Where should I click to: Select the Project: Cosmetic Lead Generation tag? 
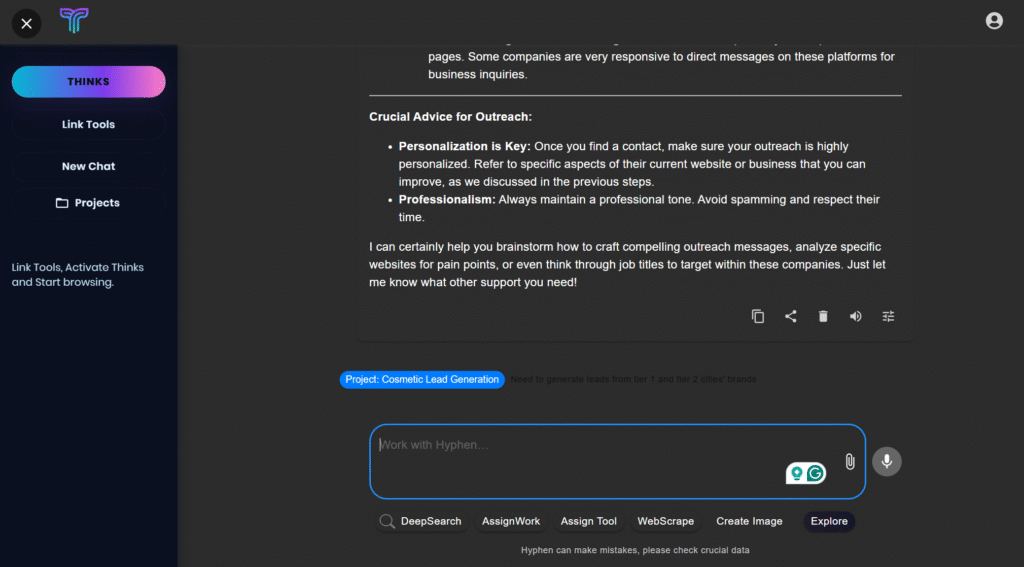[421, 380]
